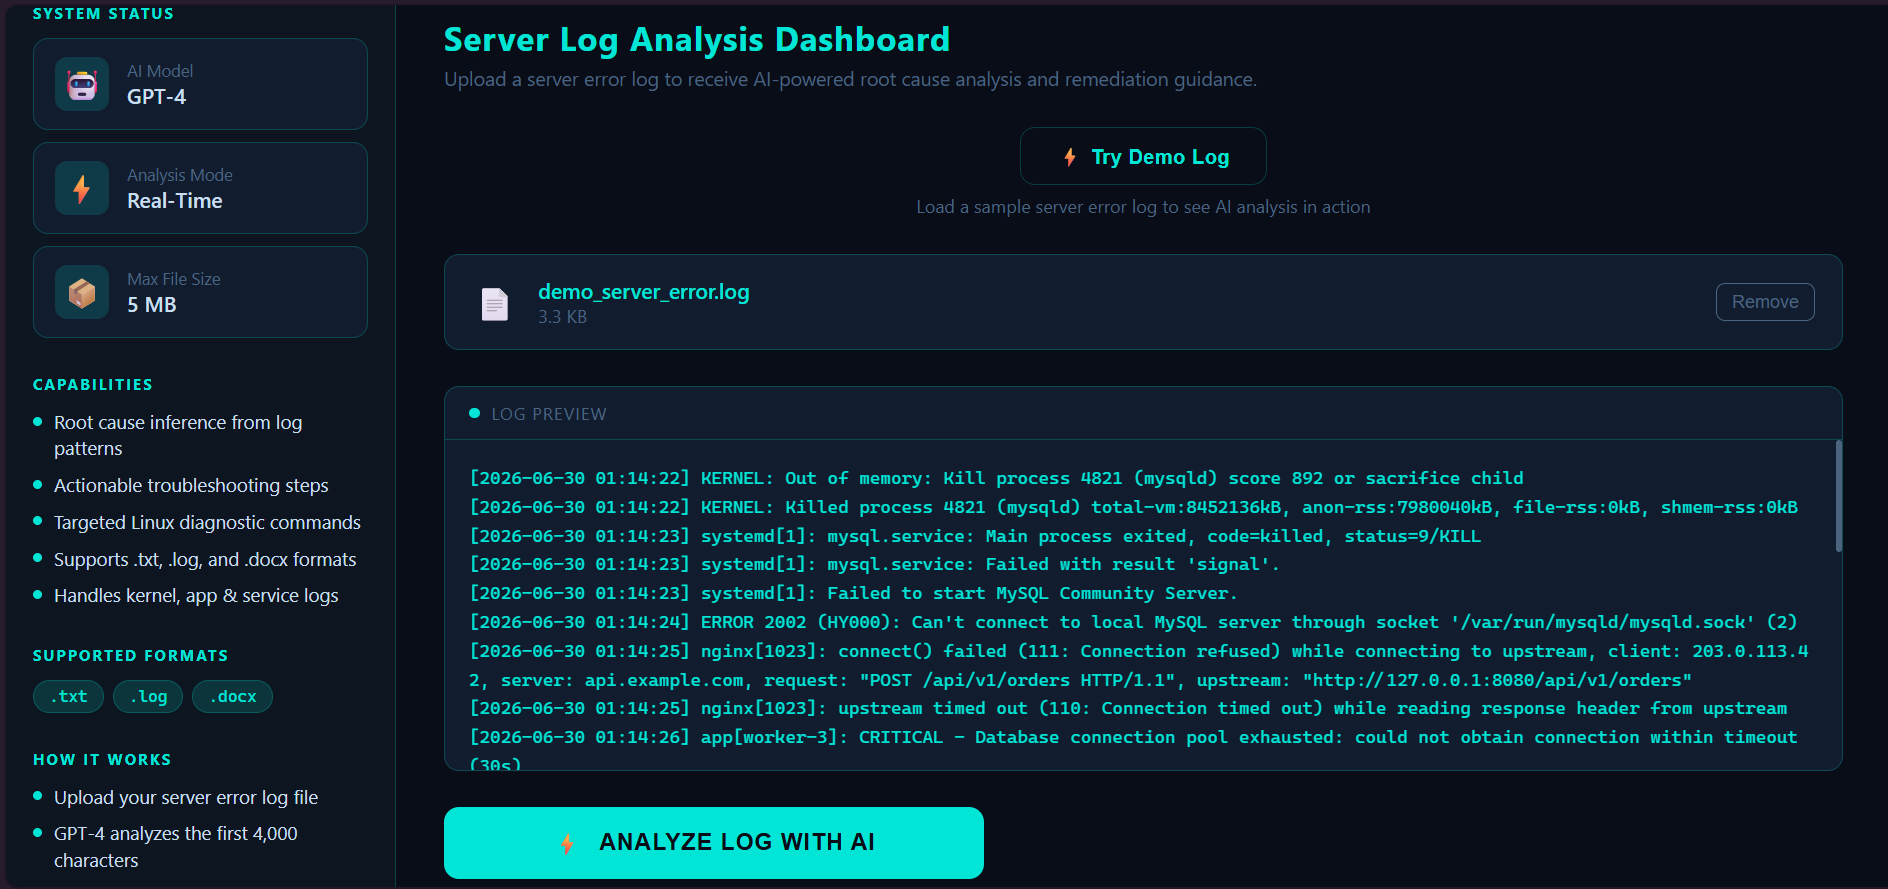1888x889 pixels.
Task: Click the log preview vertical scrollbar
Action: (x=1838, y=496)
